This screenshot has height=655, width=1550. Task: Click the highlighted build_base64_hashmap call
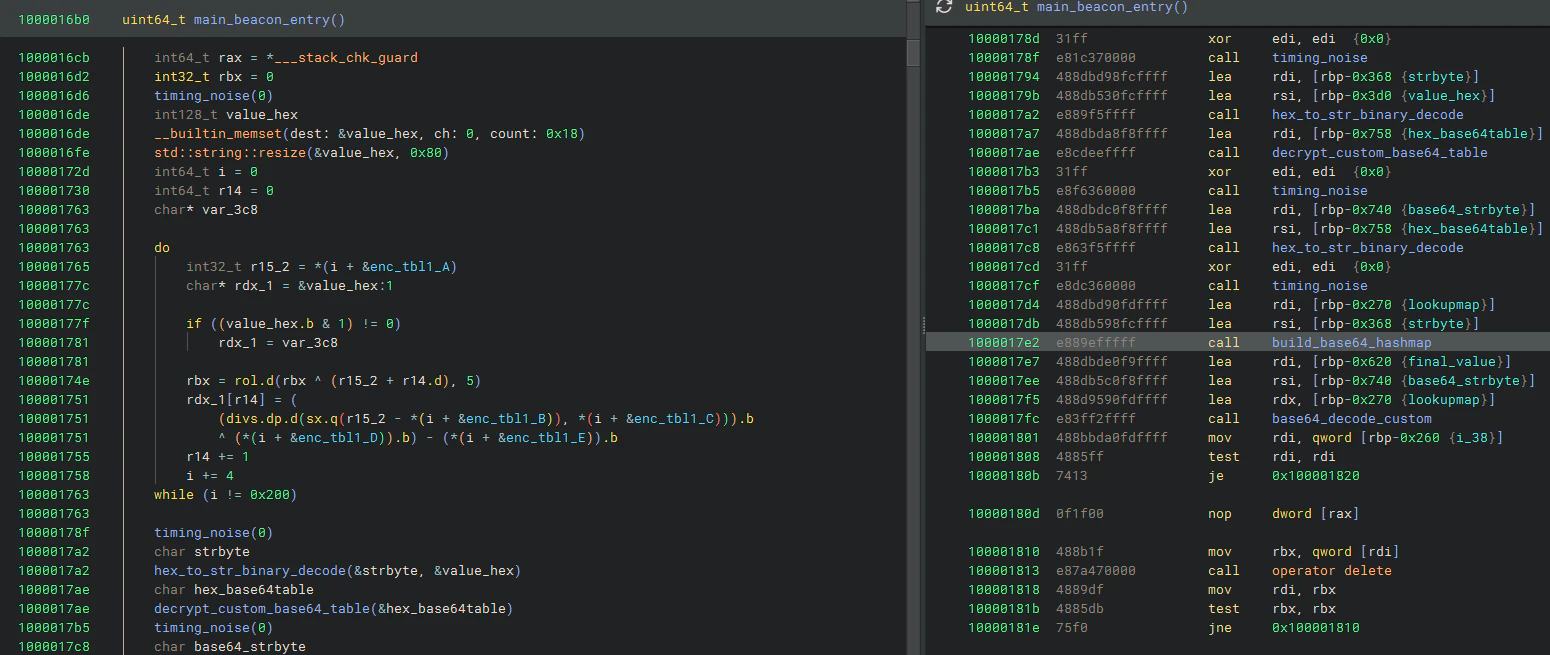1352,343
